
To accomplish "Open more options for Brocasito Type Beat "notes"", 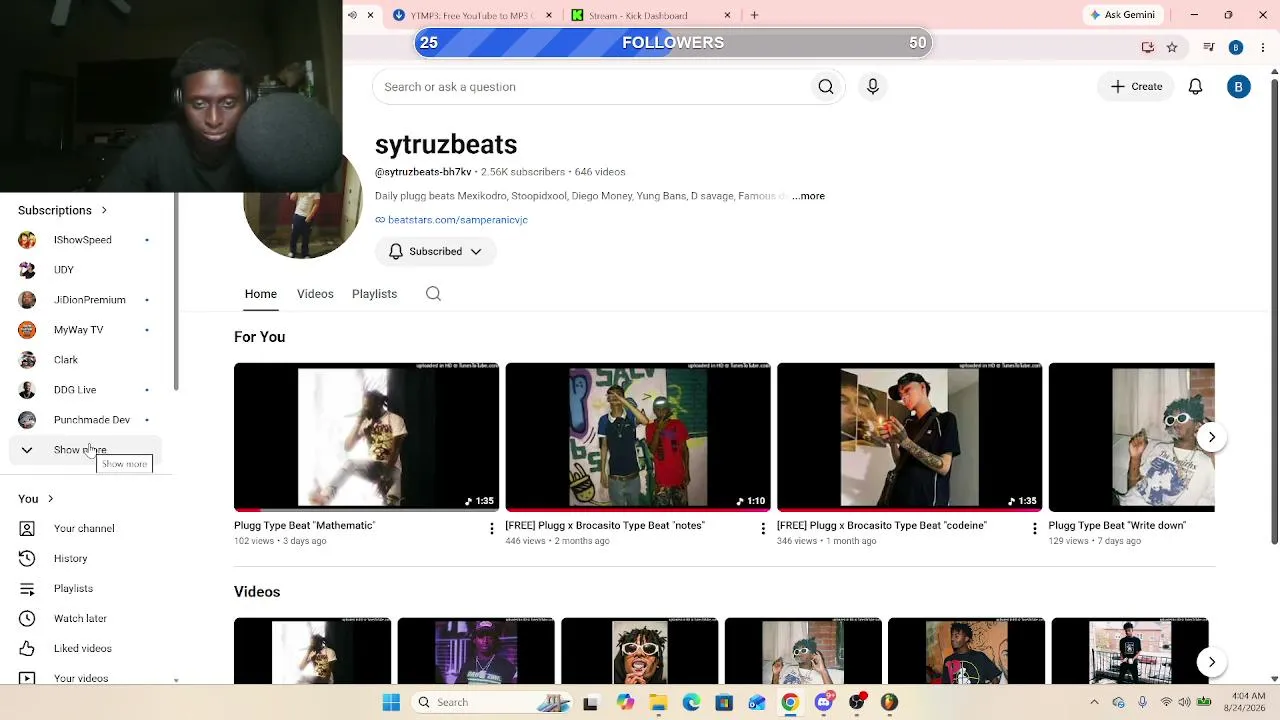I will (x=763, y=528).
